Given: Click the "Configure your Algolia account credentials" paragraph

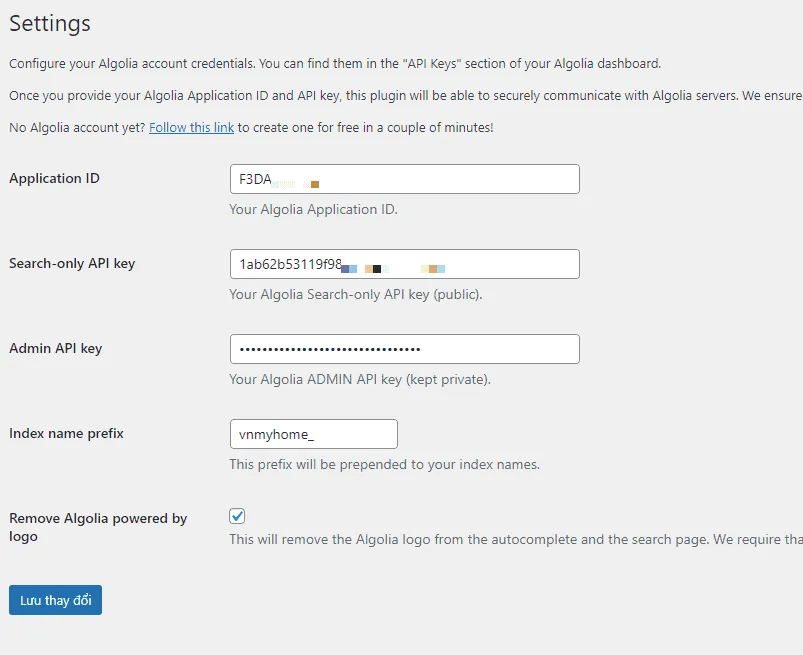Looking at the screenshot, I should 335,64.
